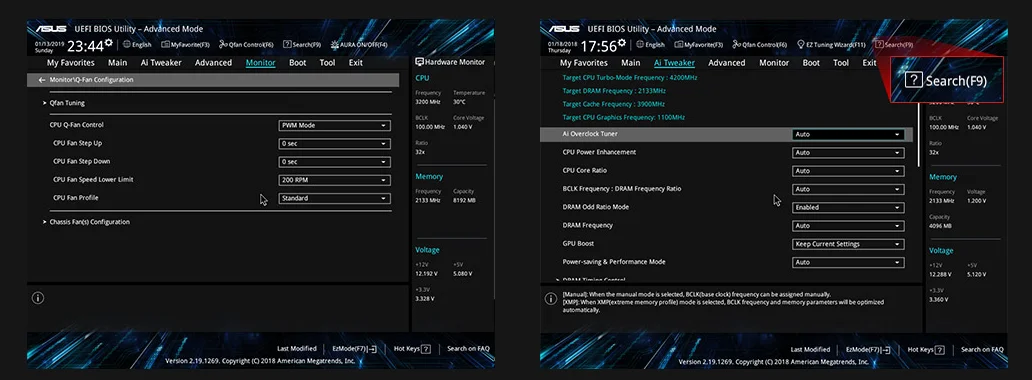Open CPU Fan Speed Lower Limit dropdown
The width and height of the screenshot is (1032, 380).
click(x=334, y=180)
